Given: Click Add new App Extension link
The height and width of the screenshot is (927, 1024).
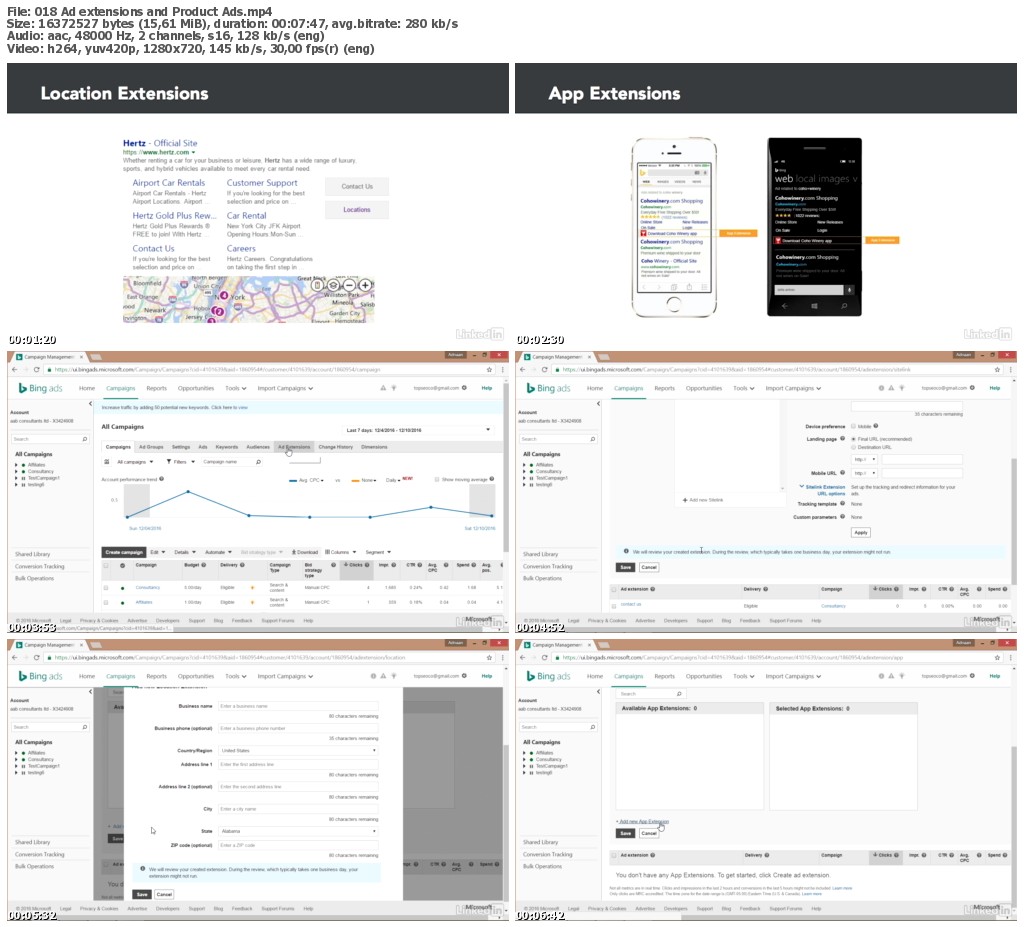Looking at the screenshot, I should 643,821.
